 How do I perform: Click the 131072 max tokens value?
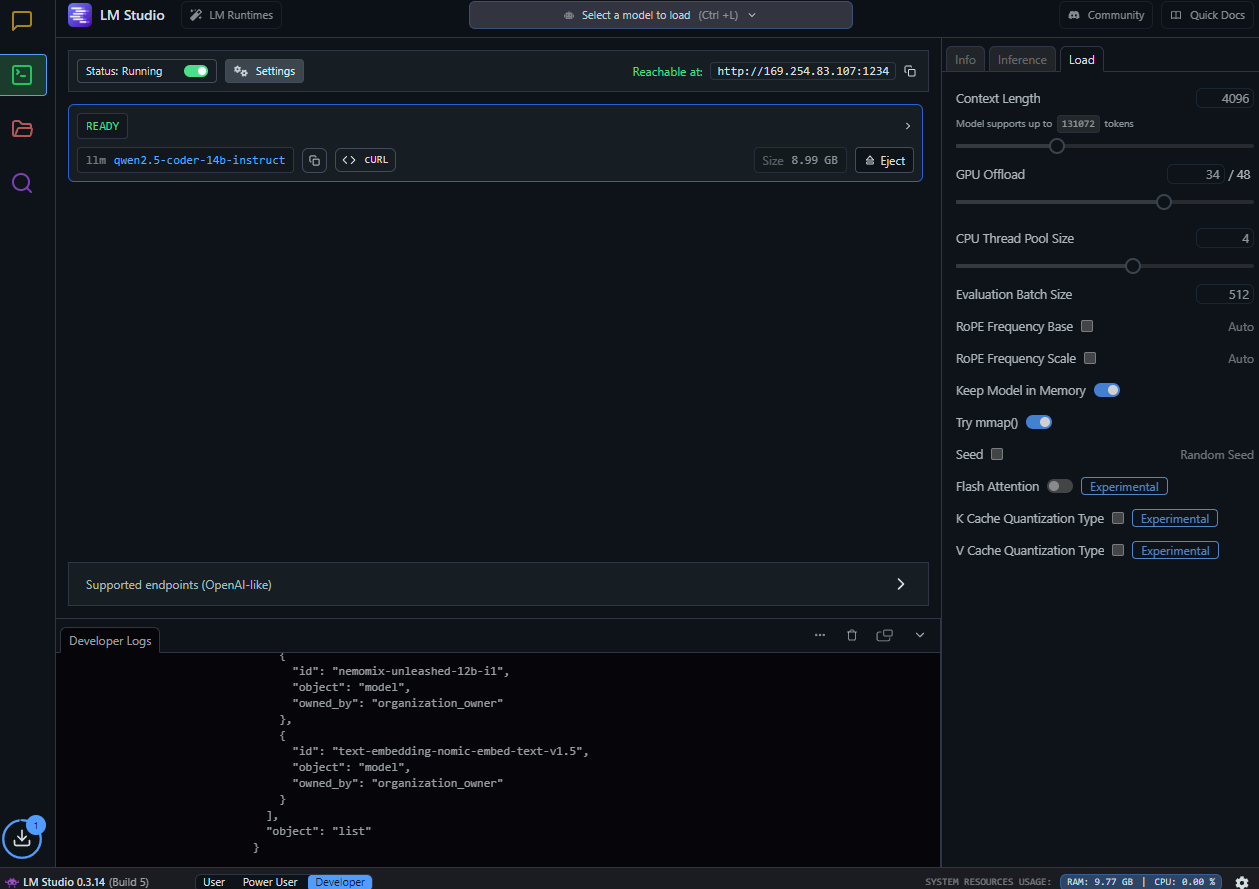(1078, 124)
